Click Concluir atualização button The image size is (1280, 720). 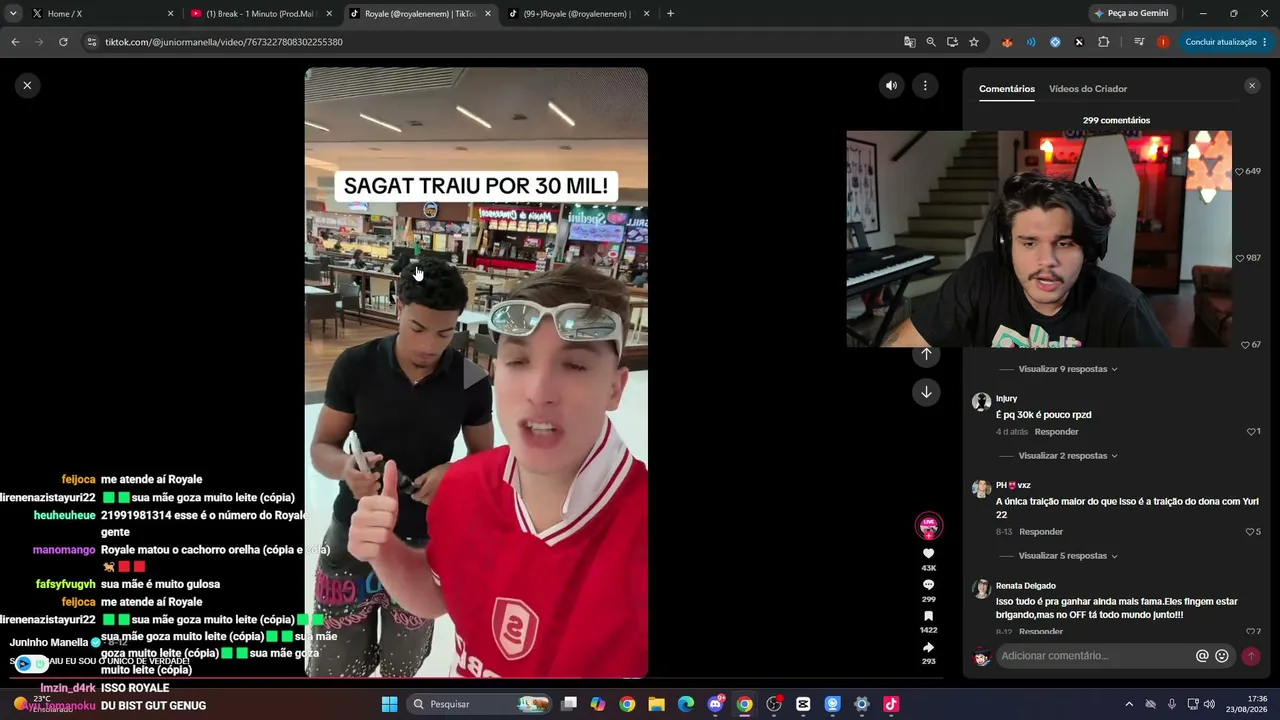(1226, 42)
